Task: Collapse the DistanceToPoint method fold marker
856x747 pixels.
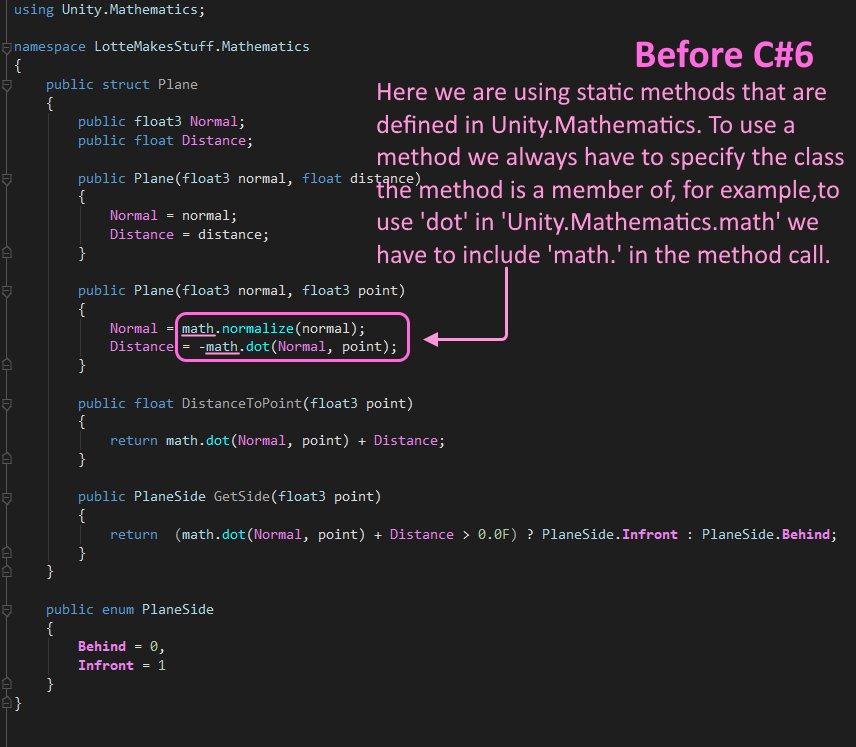Action: (7, 405)
